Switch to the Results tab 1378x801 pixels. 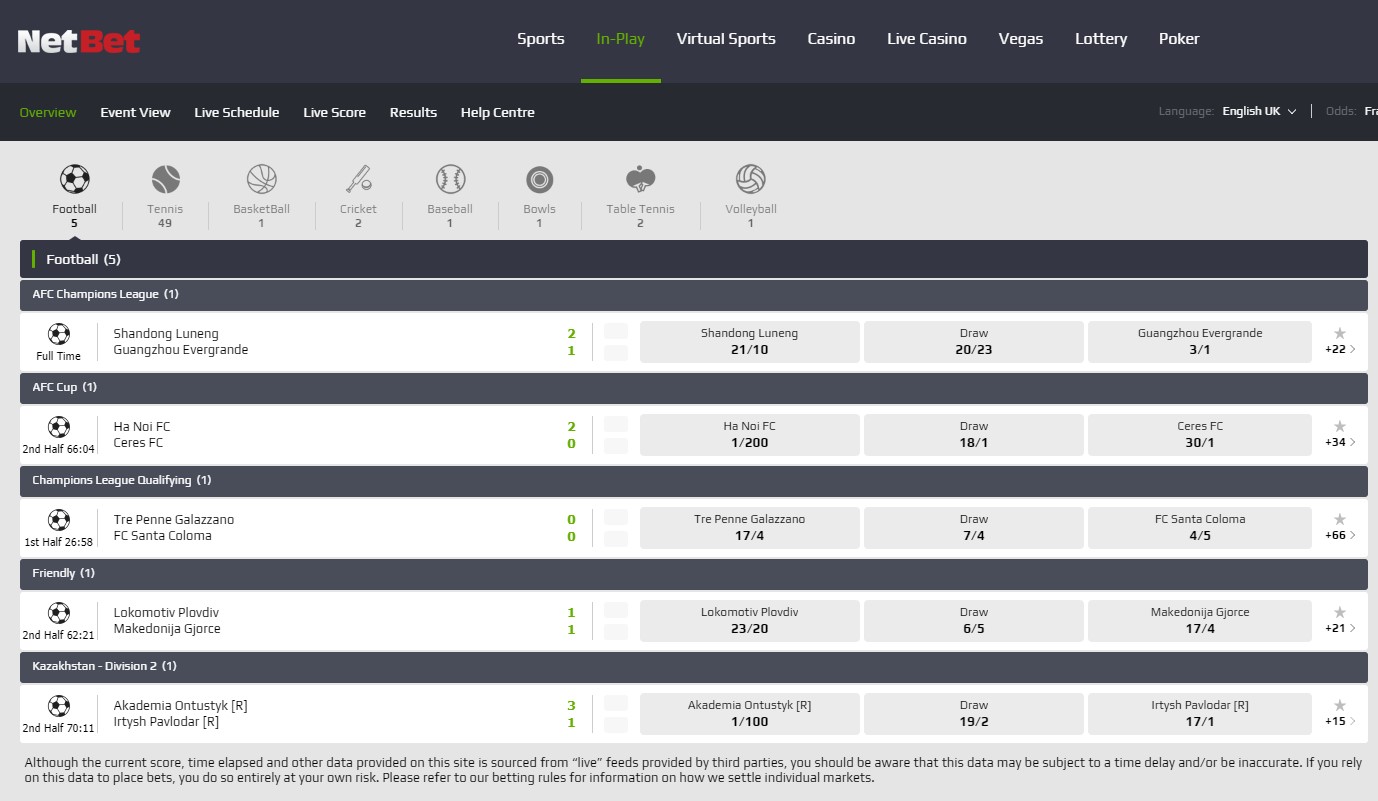pyautogui.click(x=414, y=113)
